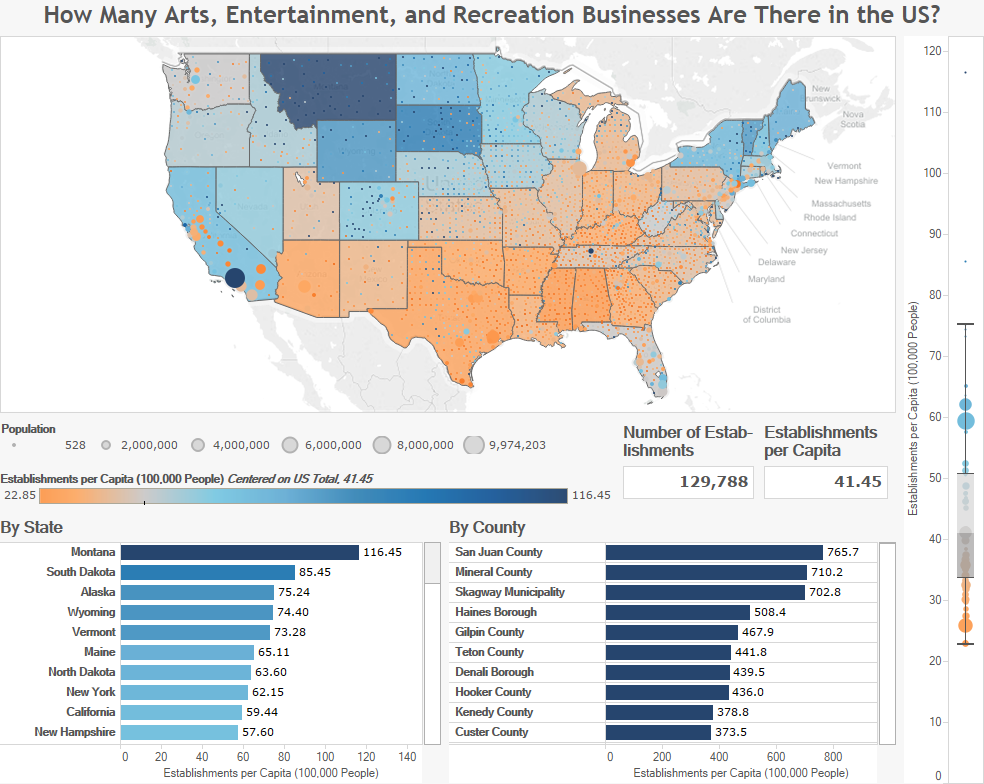The image size is (984, 784).
Task: Select the smallest population legend circle labeled 528
Action: 14,445
